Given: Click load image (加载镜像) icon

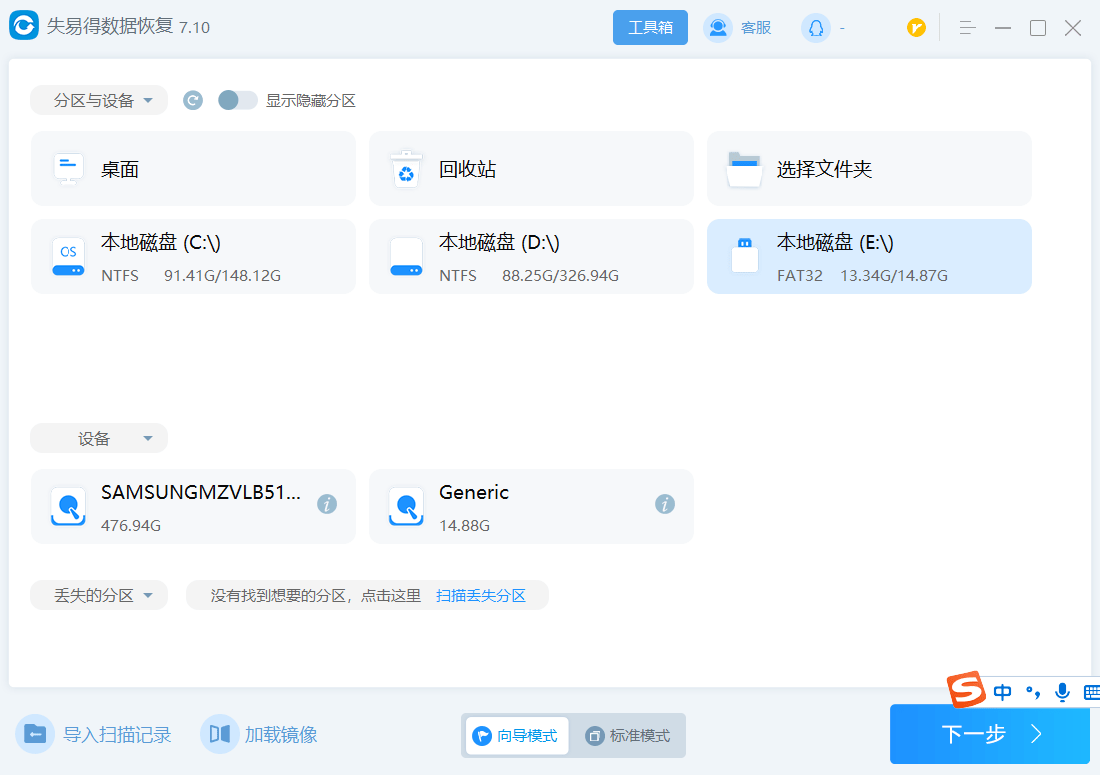Looking at the screenshot, I should [219, 735].
